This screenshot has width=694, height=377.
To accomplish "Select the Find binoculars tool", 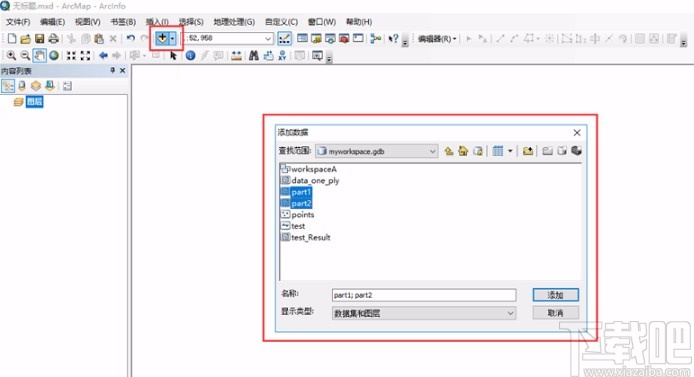I will [254, 56].
